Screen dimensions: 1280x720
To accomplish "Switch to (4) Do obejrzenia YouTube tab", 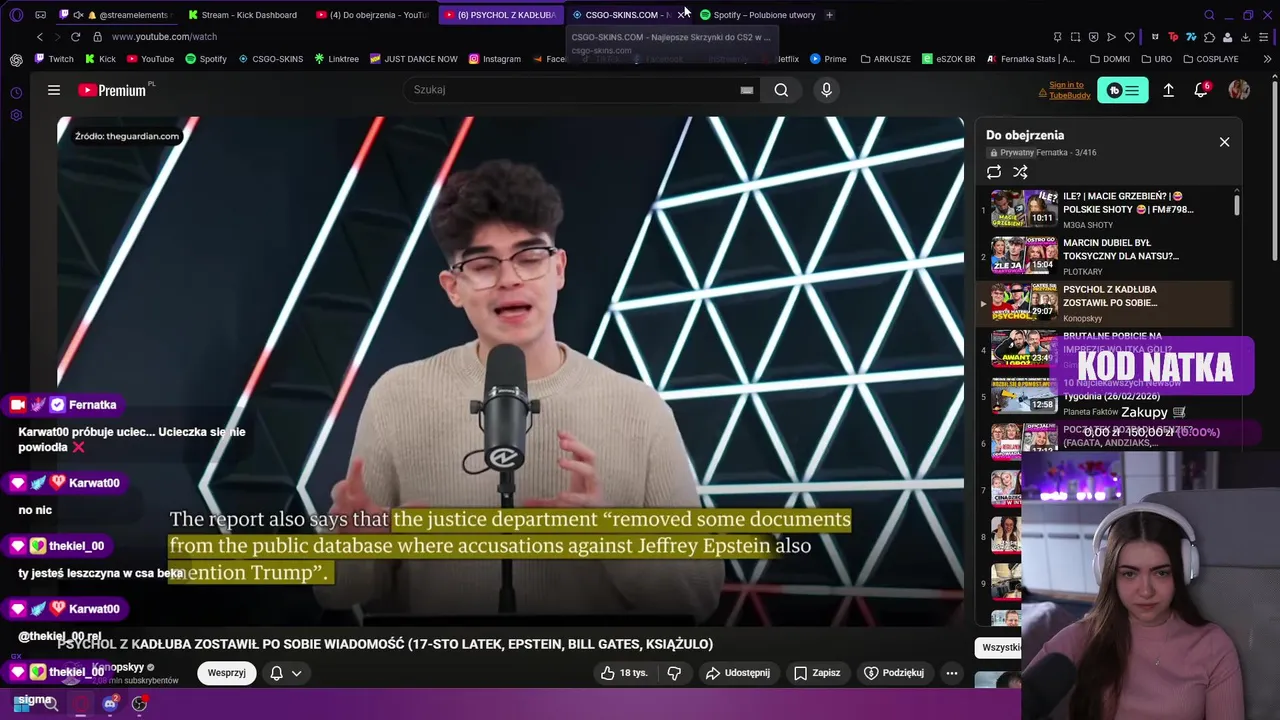I will coord(373,15).
